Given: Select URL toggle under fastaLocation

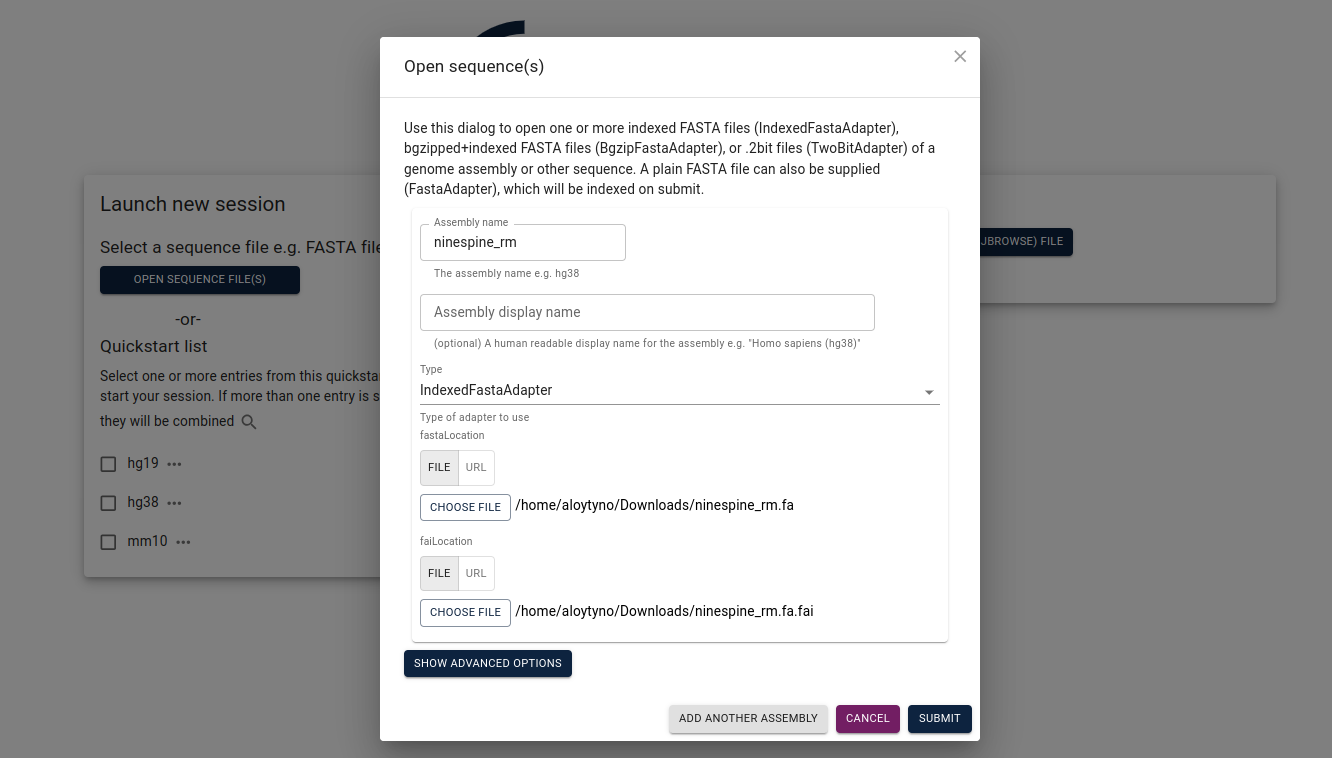Looking at the screenshot, I should (476, 468).
